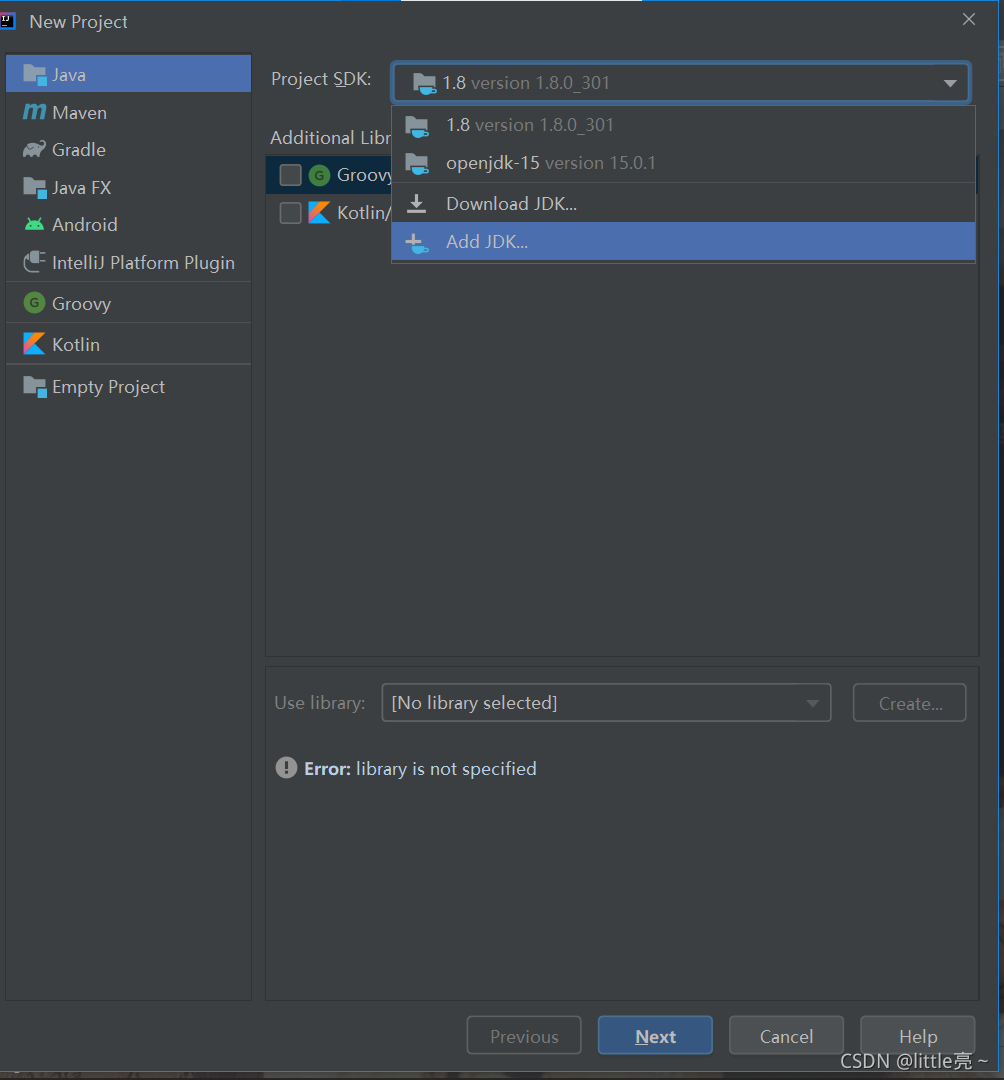Click the Kotlin sidebar K icon
The image size is (1004, 1080).
pos(34,344)
